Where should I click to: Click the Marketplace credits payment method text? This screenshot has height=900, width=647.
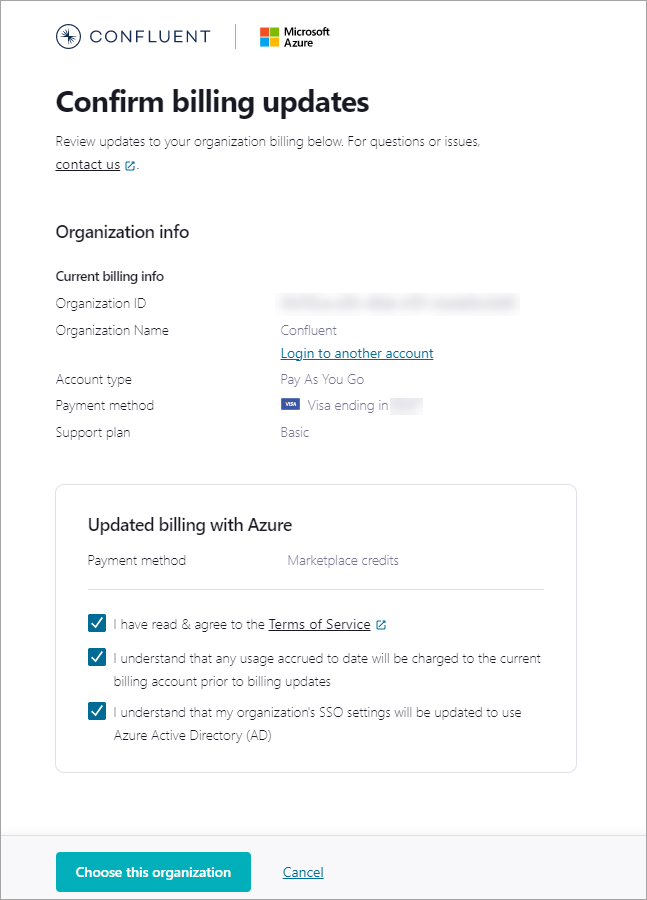coord(343,560)
